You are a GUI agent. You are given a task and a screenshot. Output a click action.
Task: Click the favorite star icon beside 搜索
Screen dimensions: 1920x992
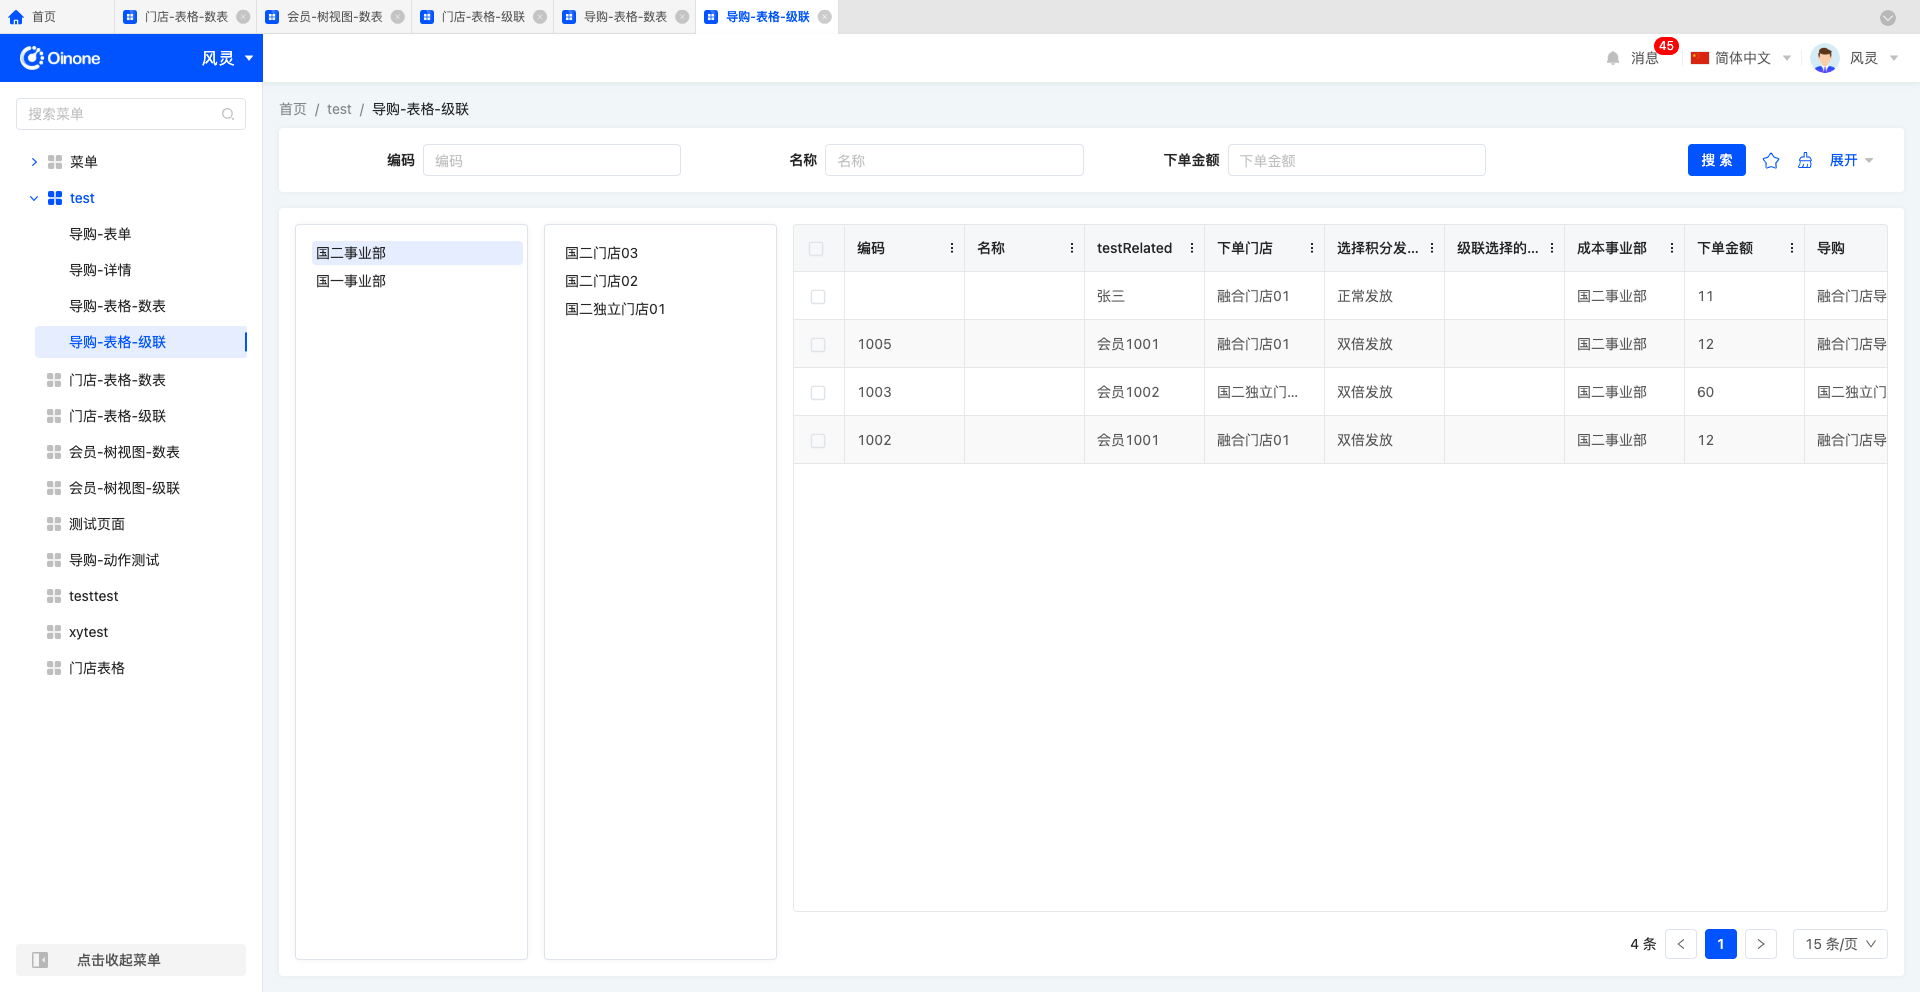[1771, 160]
